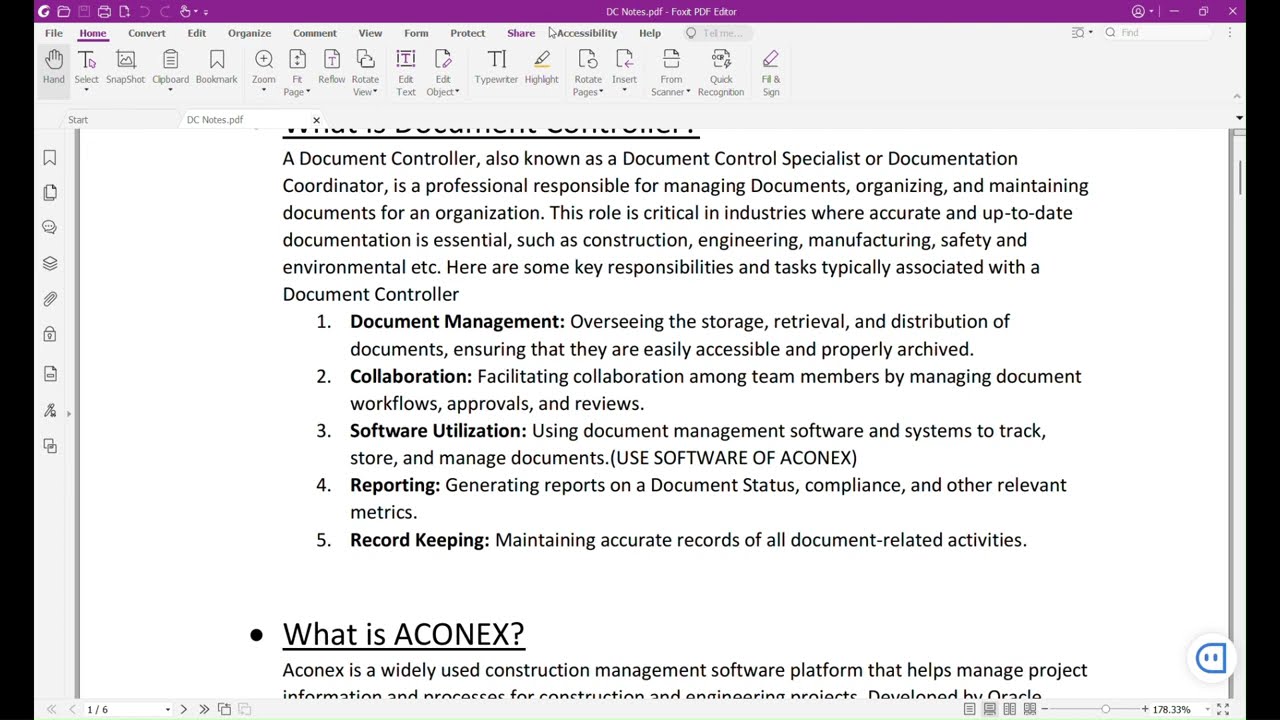This screenshot has height=720, width=1280.
Task: Click the From Scanner icon
Action: 671,60
